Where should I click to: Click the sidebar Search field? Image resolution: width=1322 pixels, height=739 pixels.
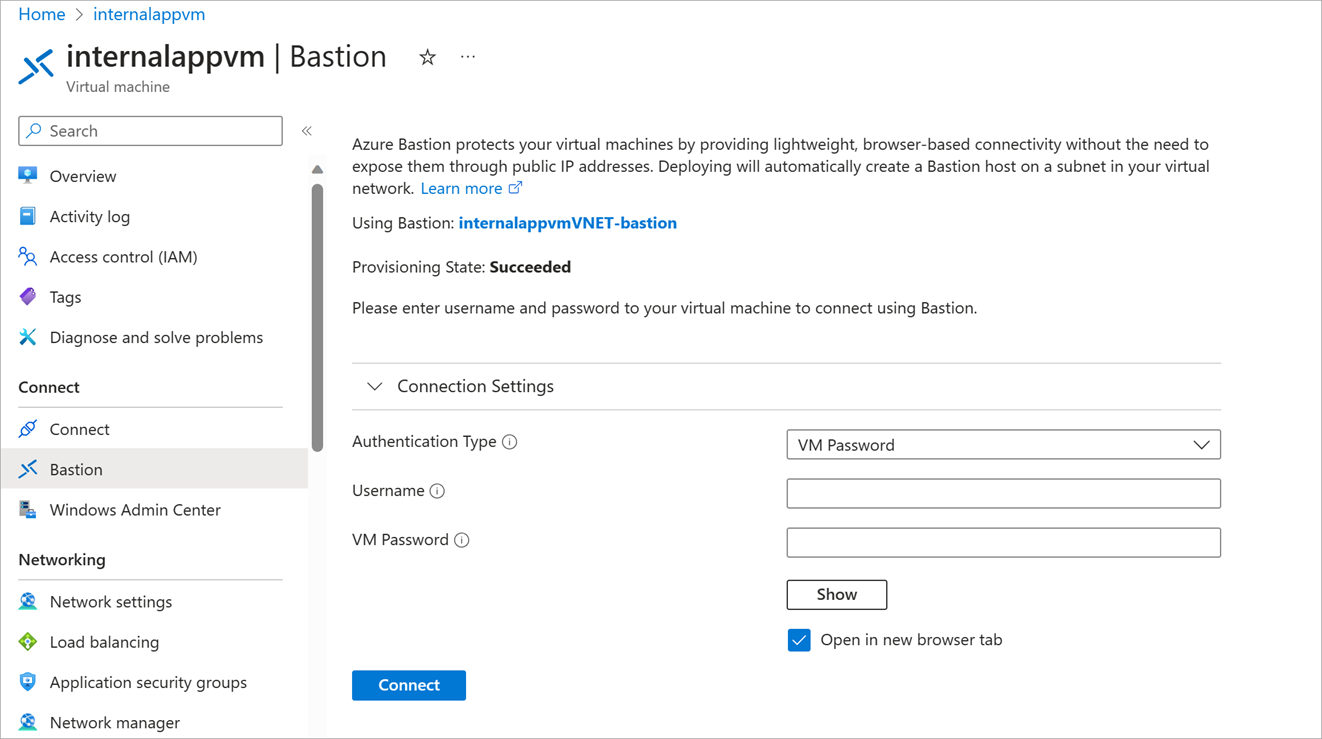coord(150,131)
